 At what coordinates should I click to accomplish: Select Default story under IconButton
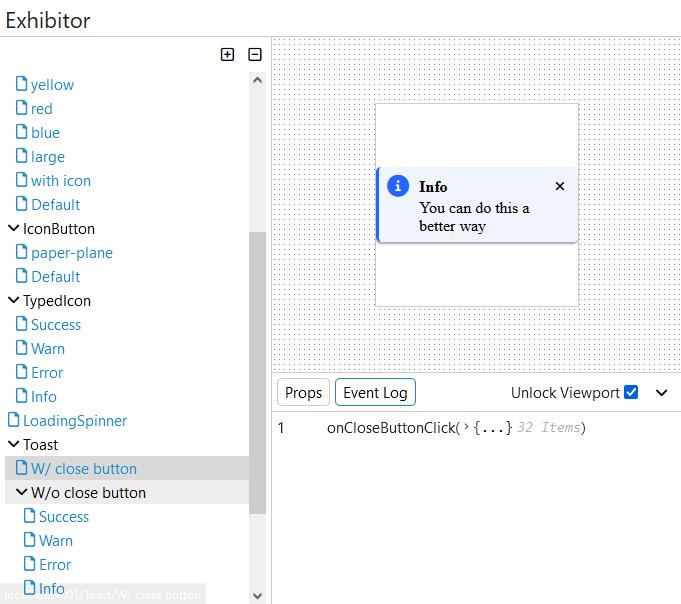[56, 277]
